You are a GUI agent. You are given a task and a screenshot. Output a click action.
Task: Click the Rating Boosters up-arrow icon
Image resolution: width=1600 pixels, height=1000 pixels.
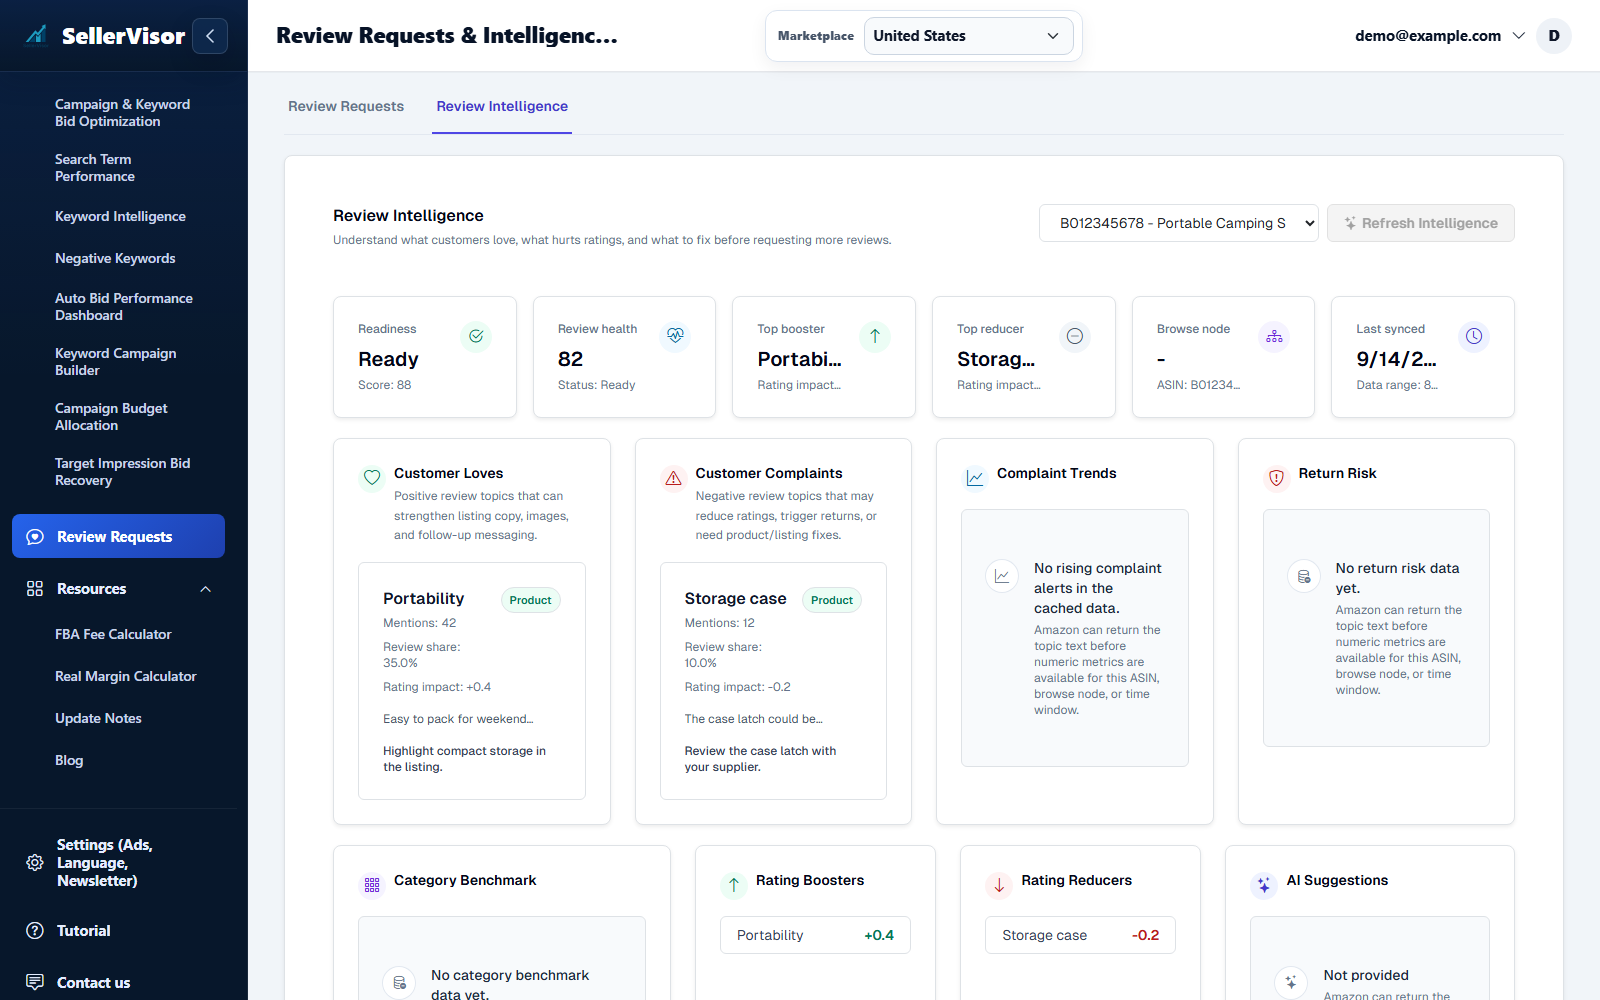pos(734,885)
